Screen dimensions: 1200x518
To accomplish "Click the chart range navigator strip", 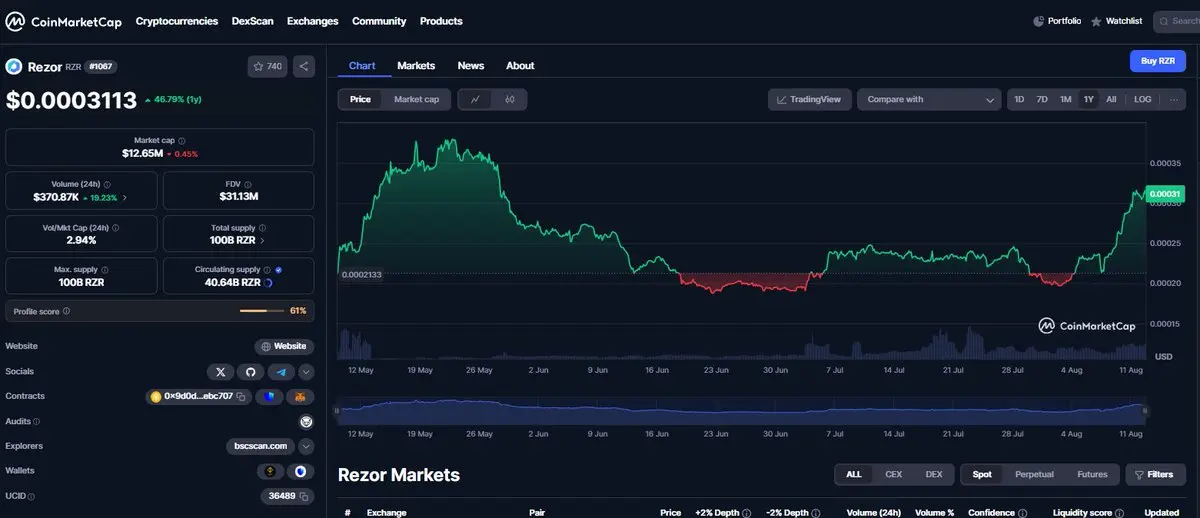I will (x=743, y=410).
